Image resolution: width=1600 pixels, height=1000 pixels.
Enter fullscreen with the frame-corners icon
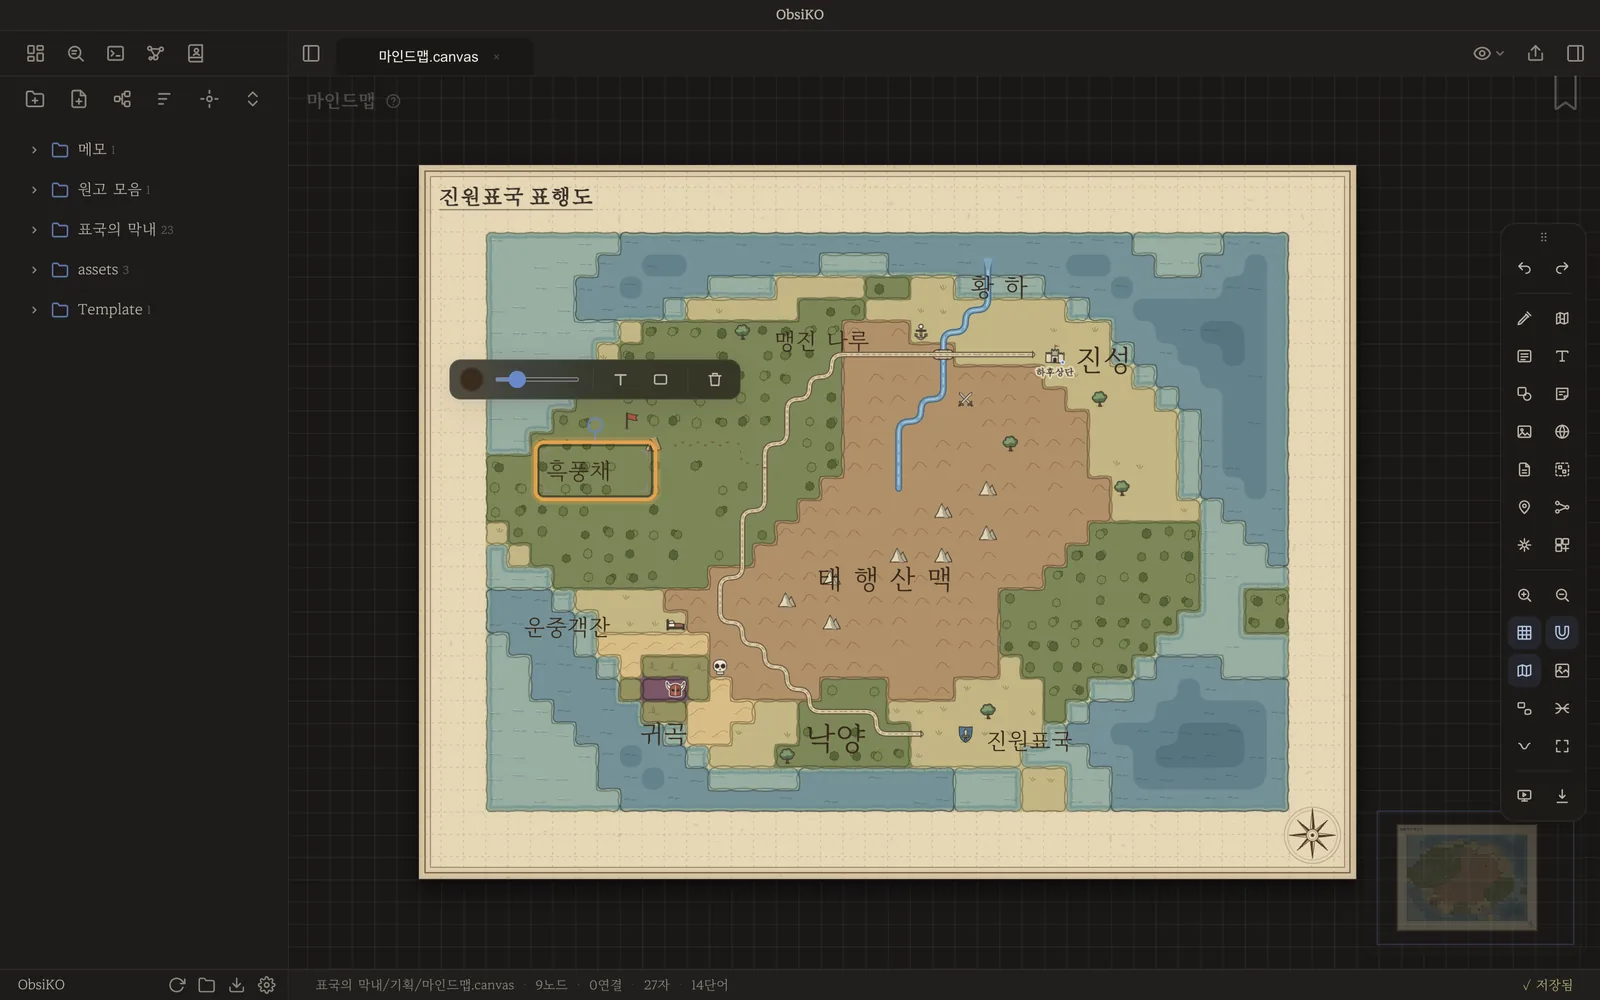pyautogui.click(x=1562, y=746)
